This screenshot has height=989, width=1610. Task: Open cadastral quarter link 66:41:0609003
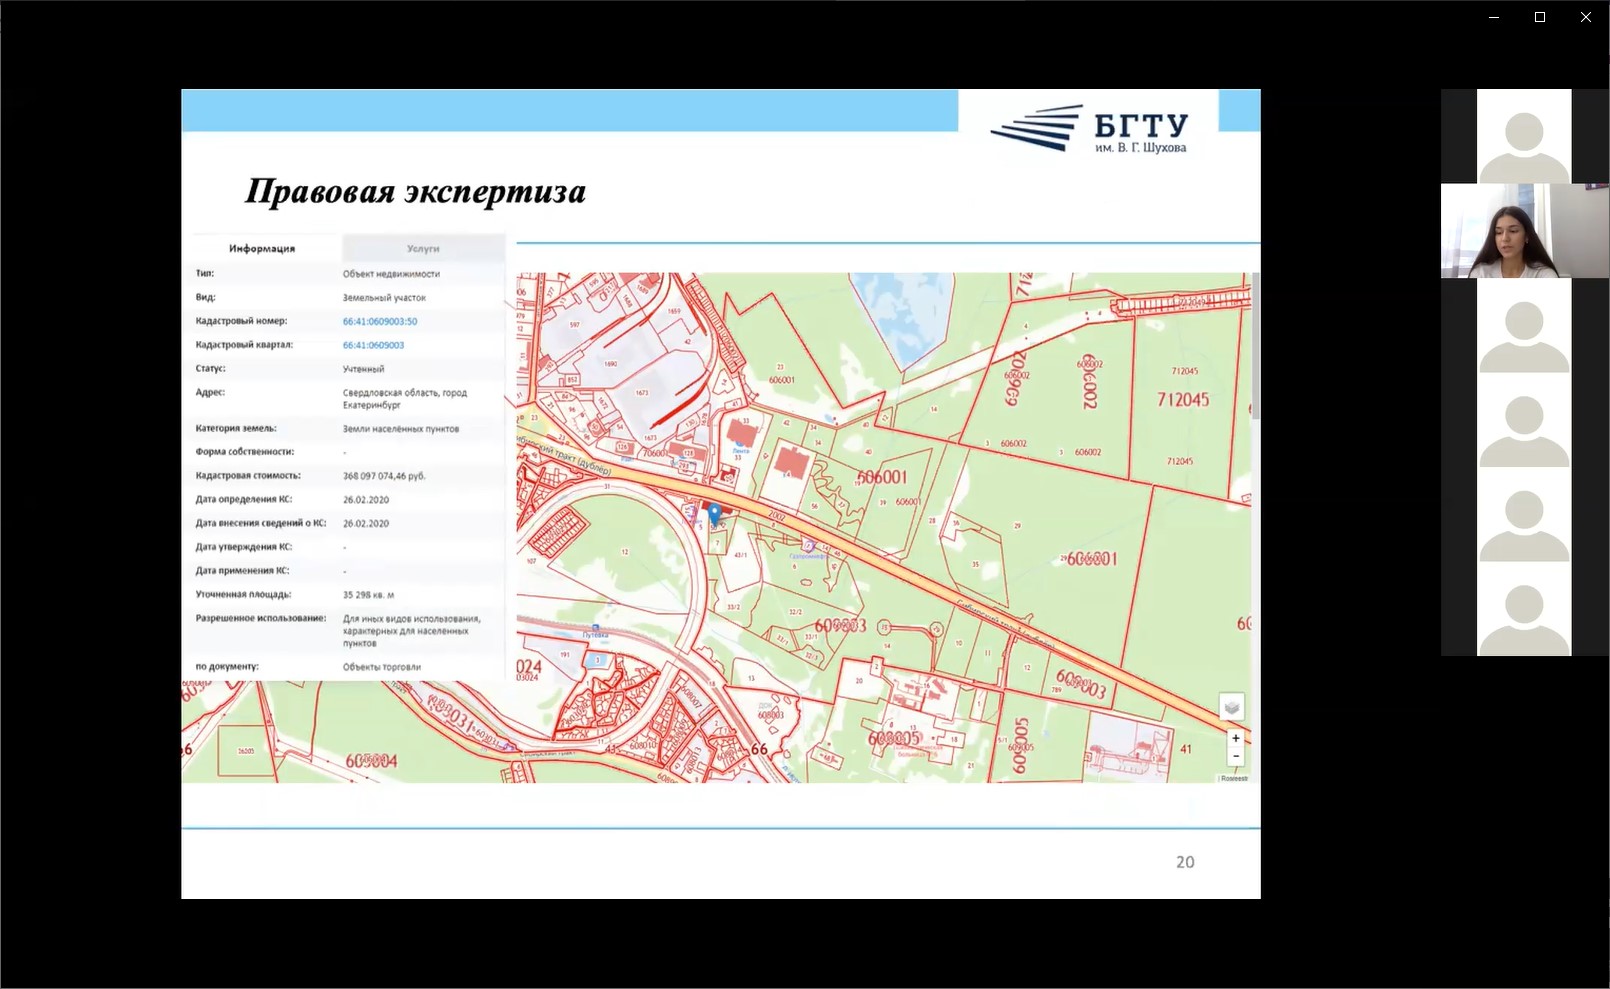373,345
